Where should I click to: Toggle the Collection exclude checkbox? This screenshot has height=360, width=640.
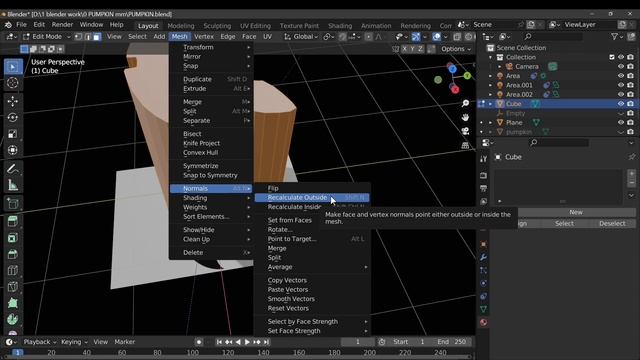(611, 57)
